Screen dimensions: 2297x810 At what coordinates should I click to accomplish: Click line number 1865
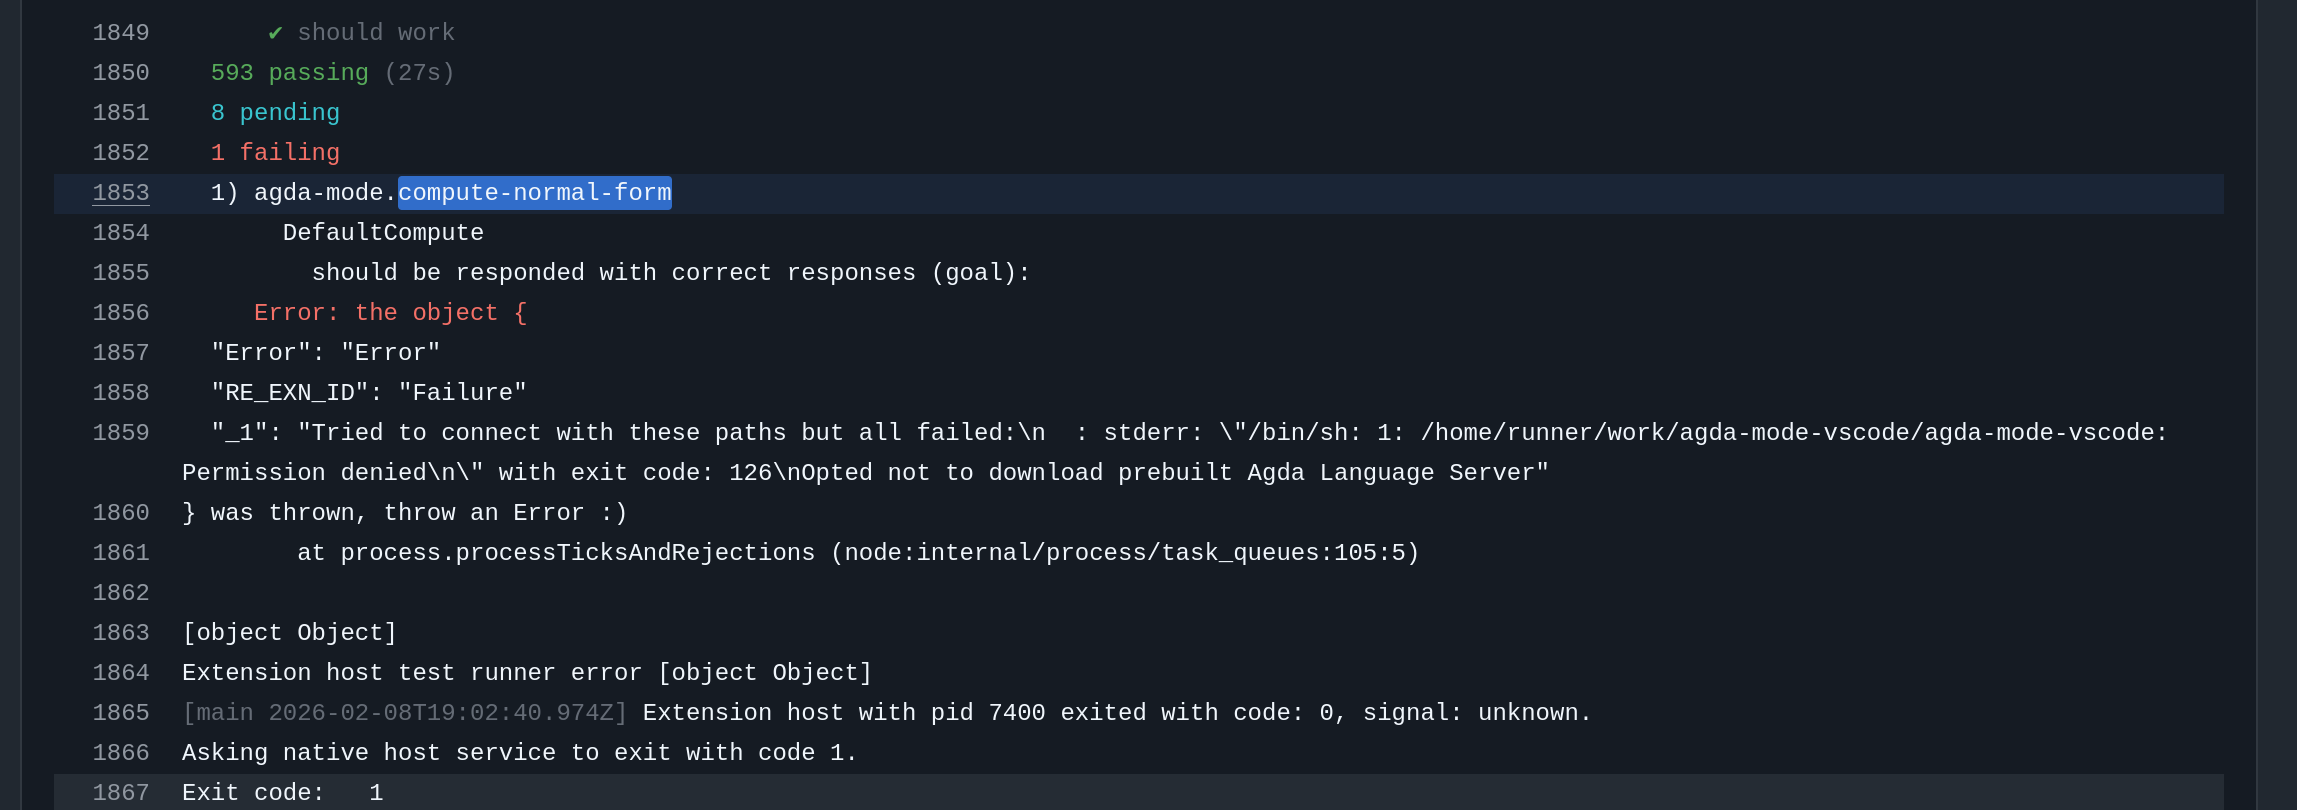(121, 713)
